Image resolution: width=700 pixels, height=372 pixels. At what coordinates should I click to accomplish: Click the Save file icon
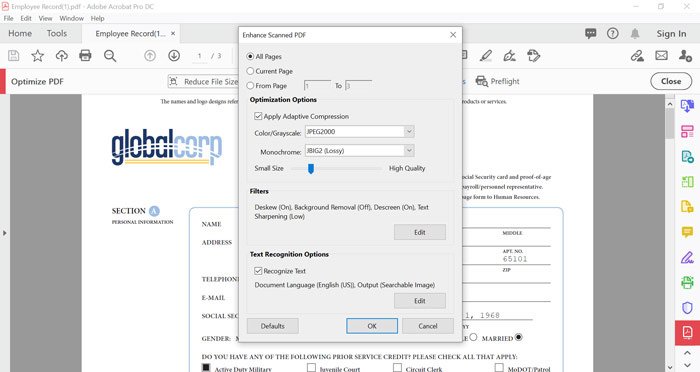[14, 56]
